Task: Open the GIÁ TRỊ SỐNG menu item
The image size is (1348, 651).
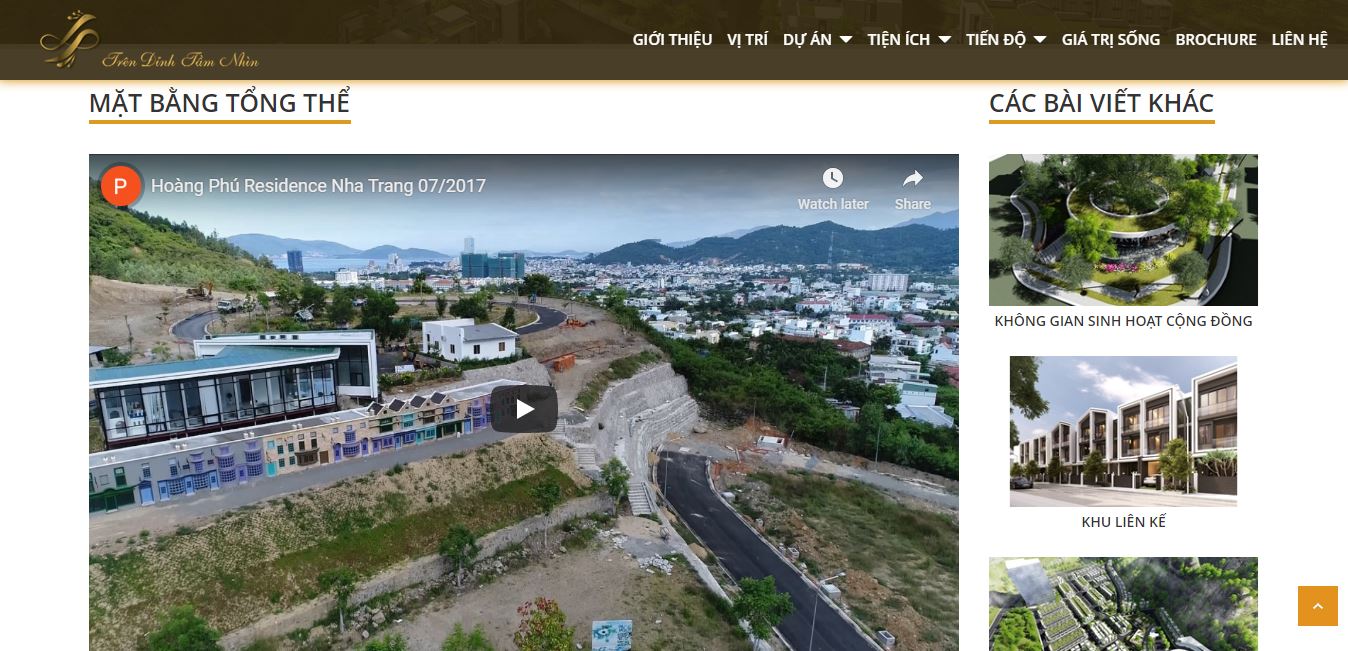Action: coord(1111,39)
